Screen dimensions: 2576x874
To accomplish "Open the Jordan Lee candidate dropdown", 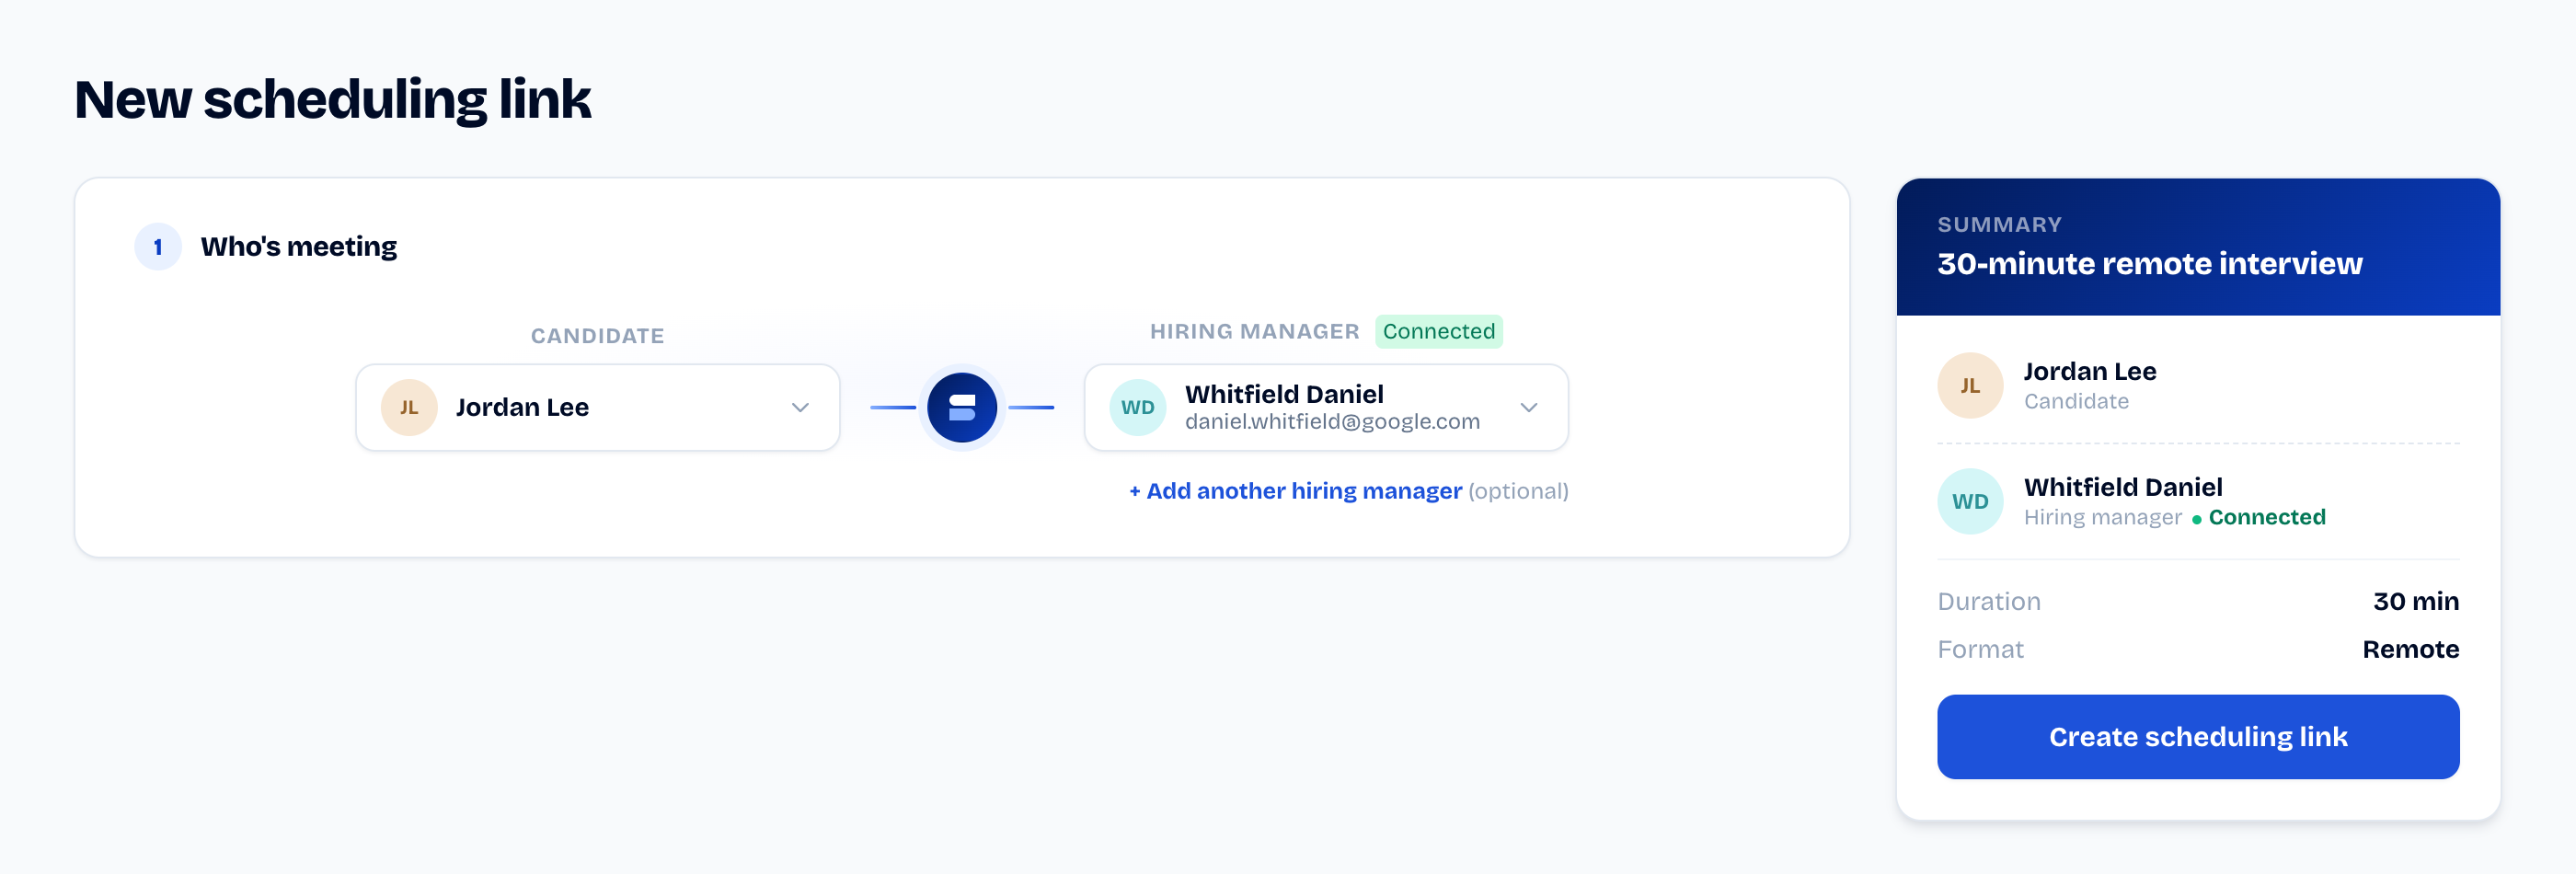I will 597,407.
